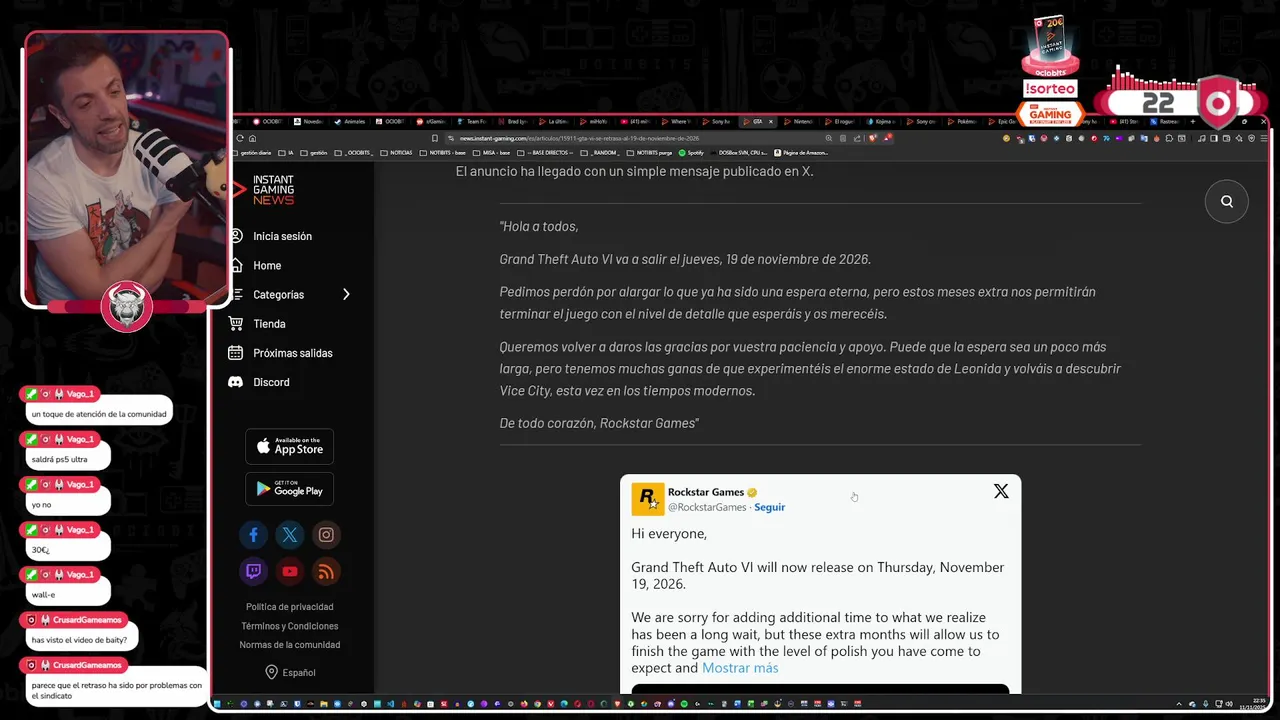The width and height of the screenshot is (1280, 720).
Task: Open the Español language selector
Action: click(x=289, y=672)
